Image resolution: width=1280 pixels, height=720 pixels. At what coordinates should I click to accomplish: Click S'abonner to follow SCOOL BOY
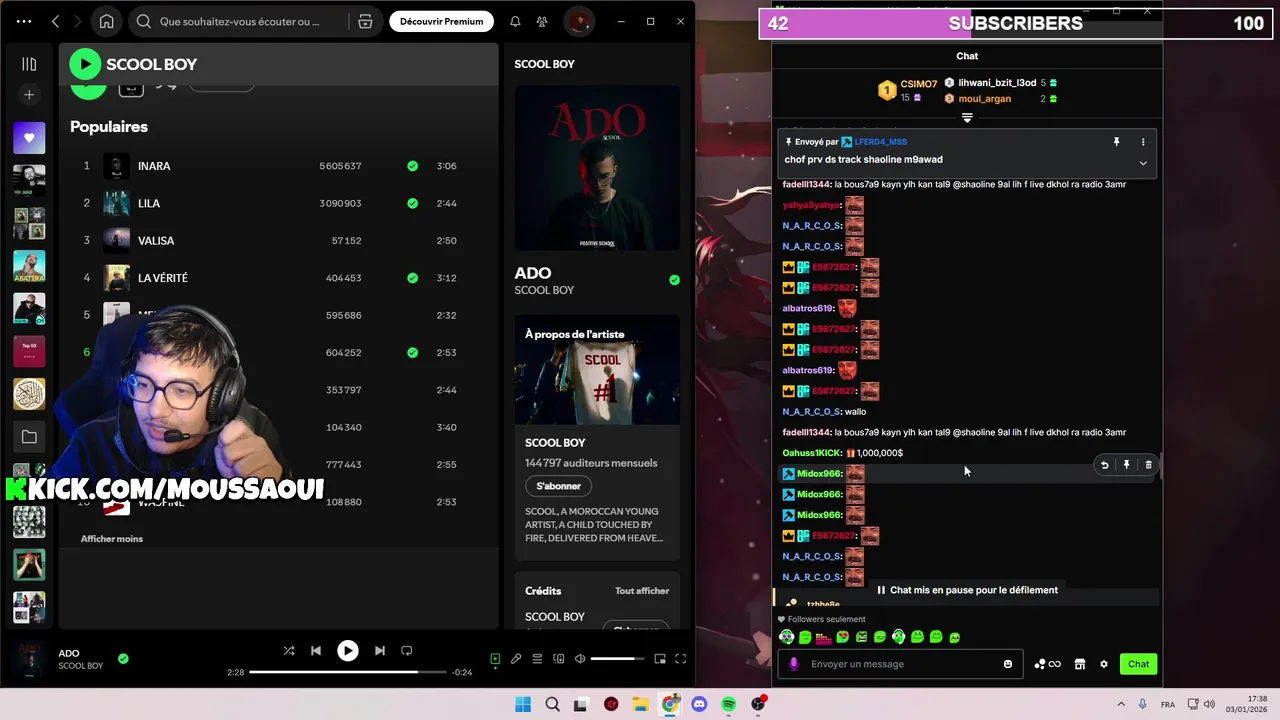click(x=558, y=486)
